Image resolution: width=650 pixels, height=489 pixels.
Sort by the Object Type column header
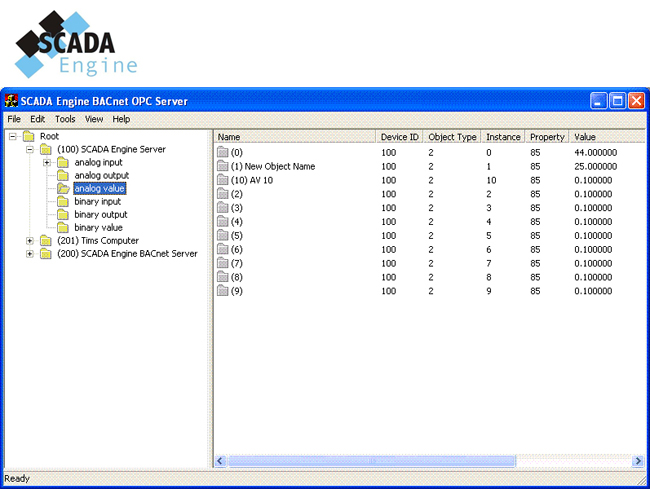pos(452,137)
